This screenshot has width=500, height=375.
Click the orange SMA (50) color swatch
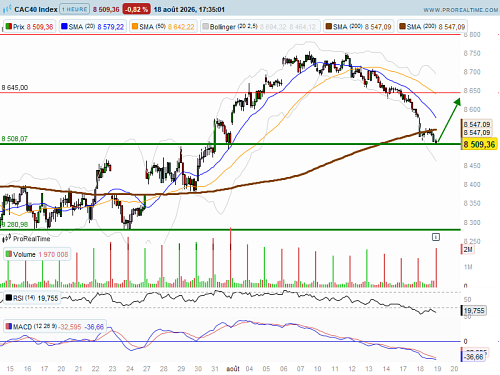(135, 26)
